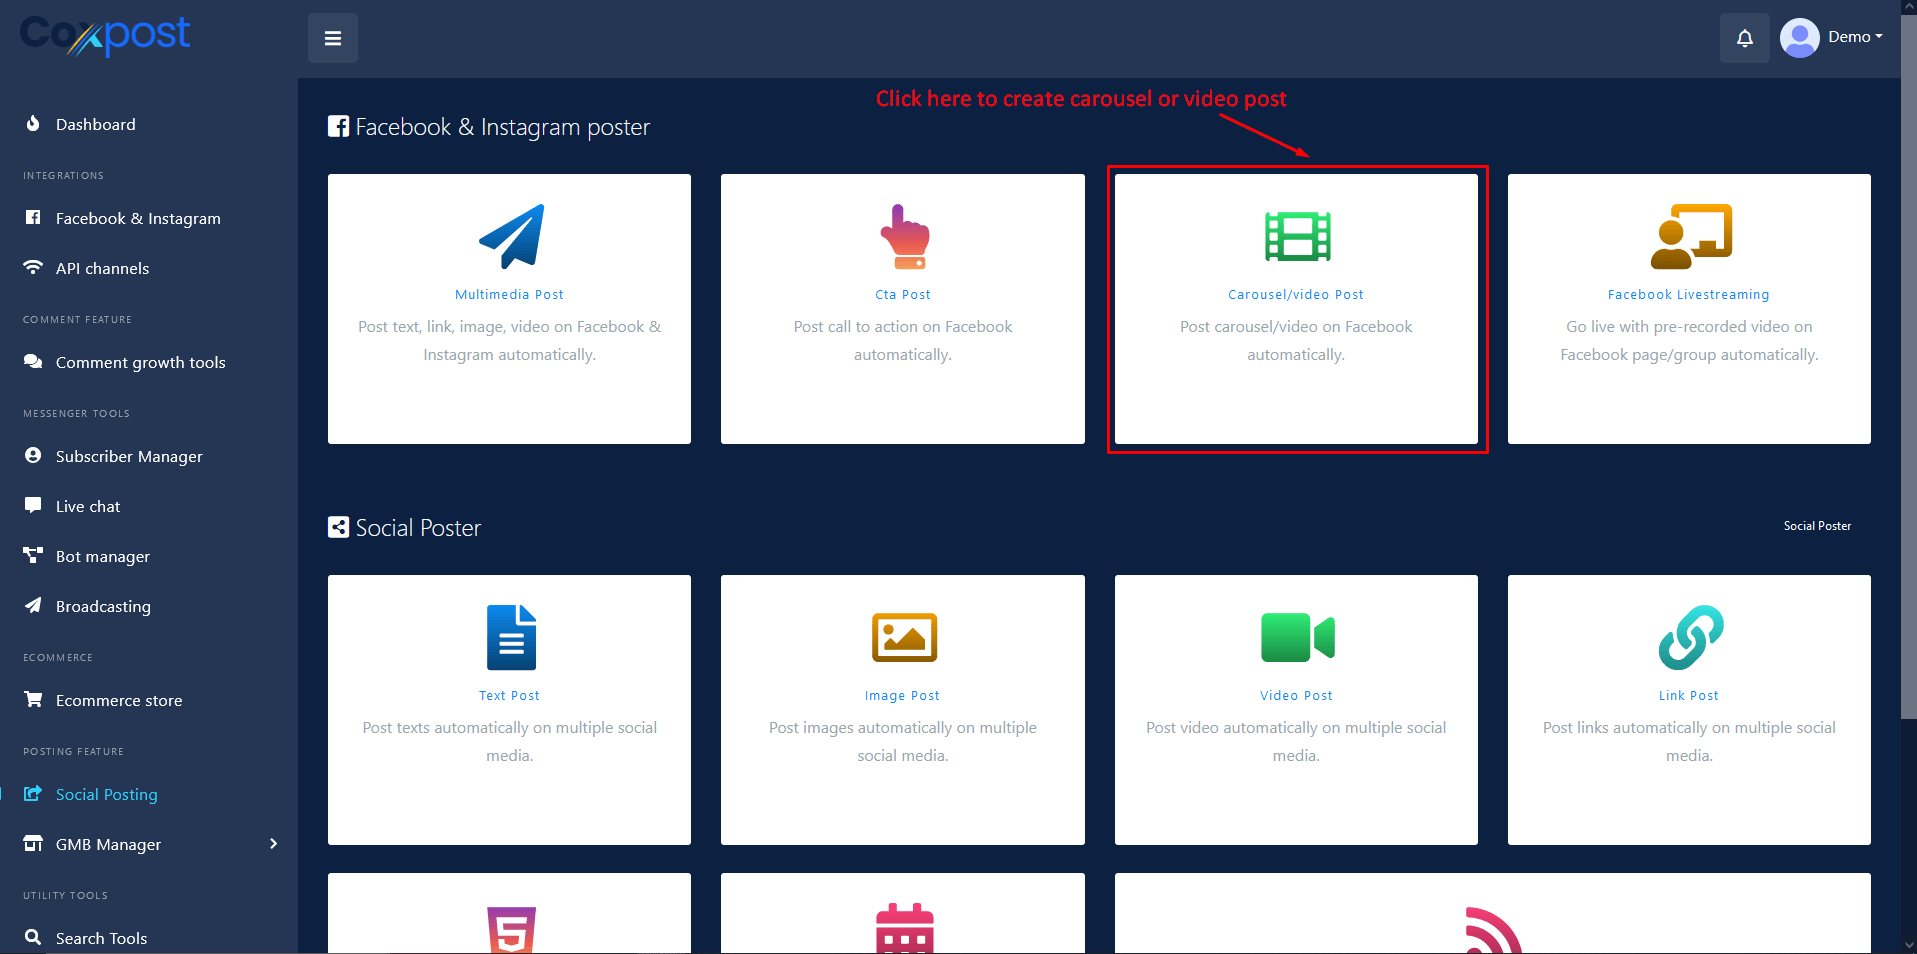This screenshot has width=1917, height=954.
Task: Open the notifications bell icon
Action: coord(1744,38)
